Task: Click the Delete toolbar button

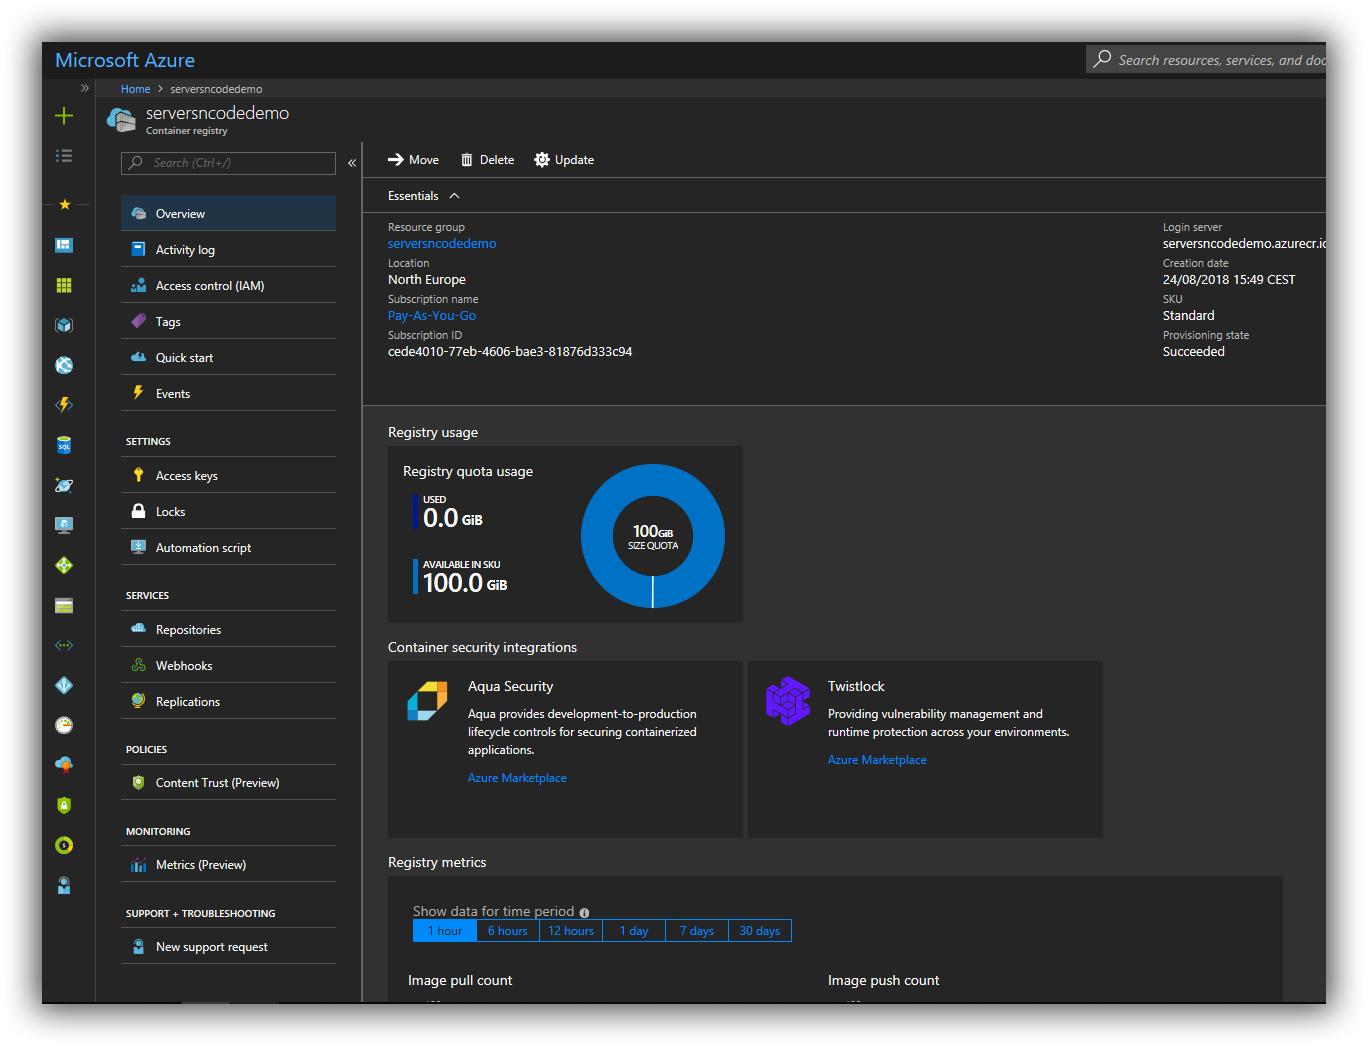Action: pos(487,160)
